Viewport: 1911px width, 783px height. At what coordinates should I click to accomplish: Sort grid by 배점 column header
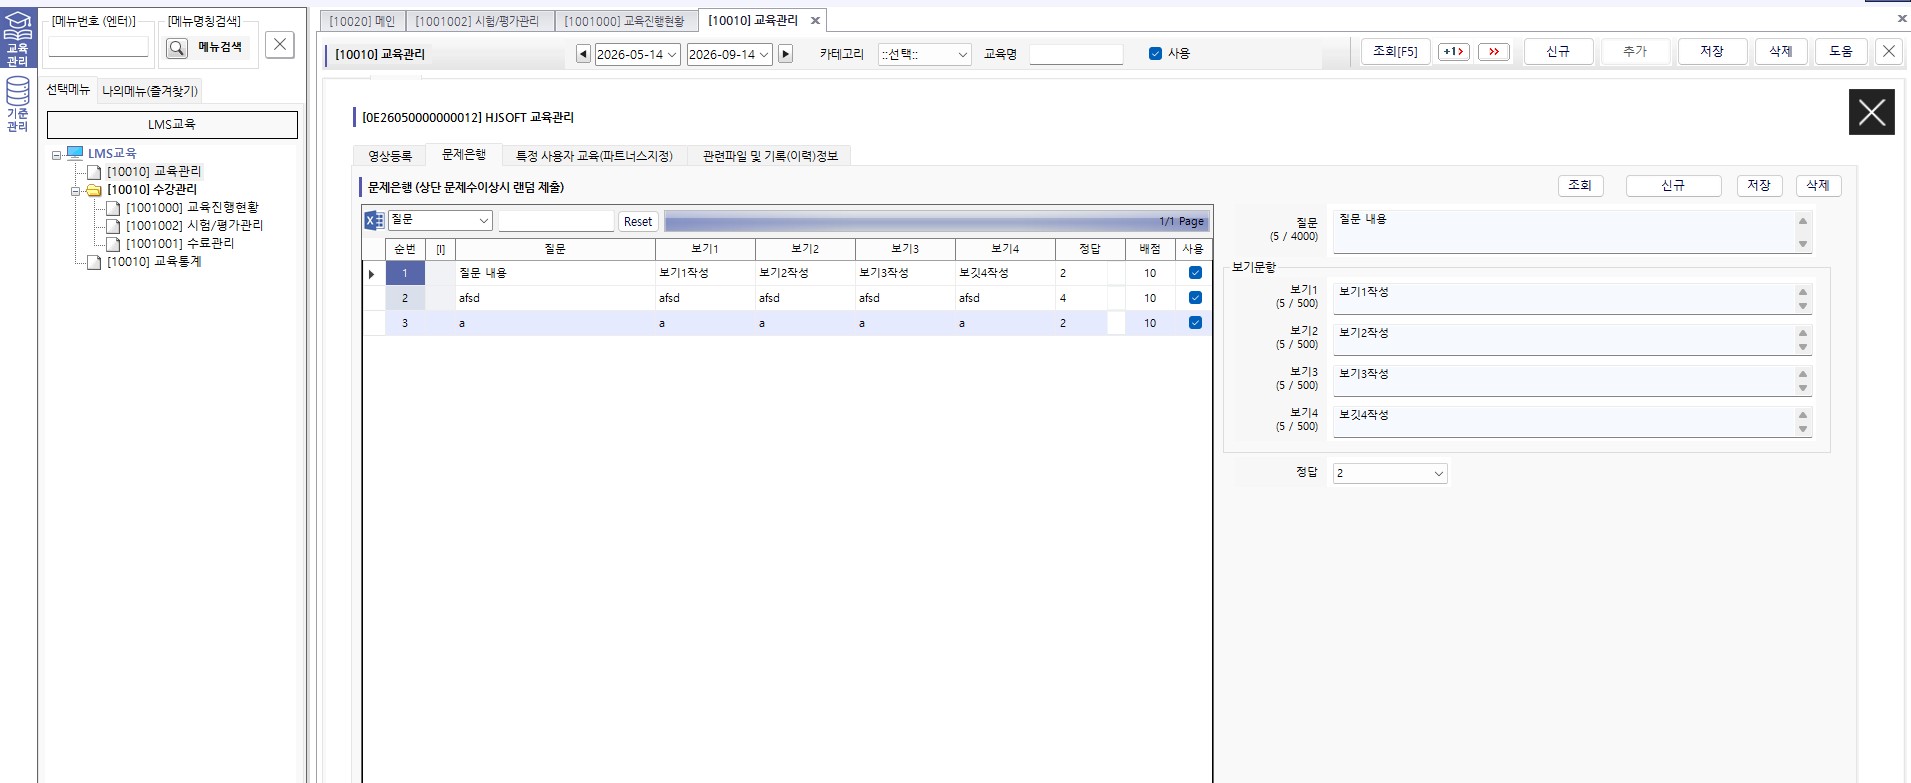coord(1150,249)
